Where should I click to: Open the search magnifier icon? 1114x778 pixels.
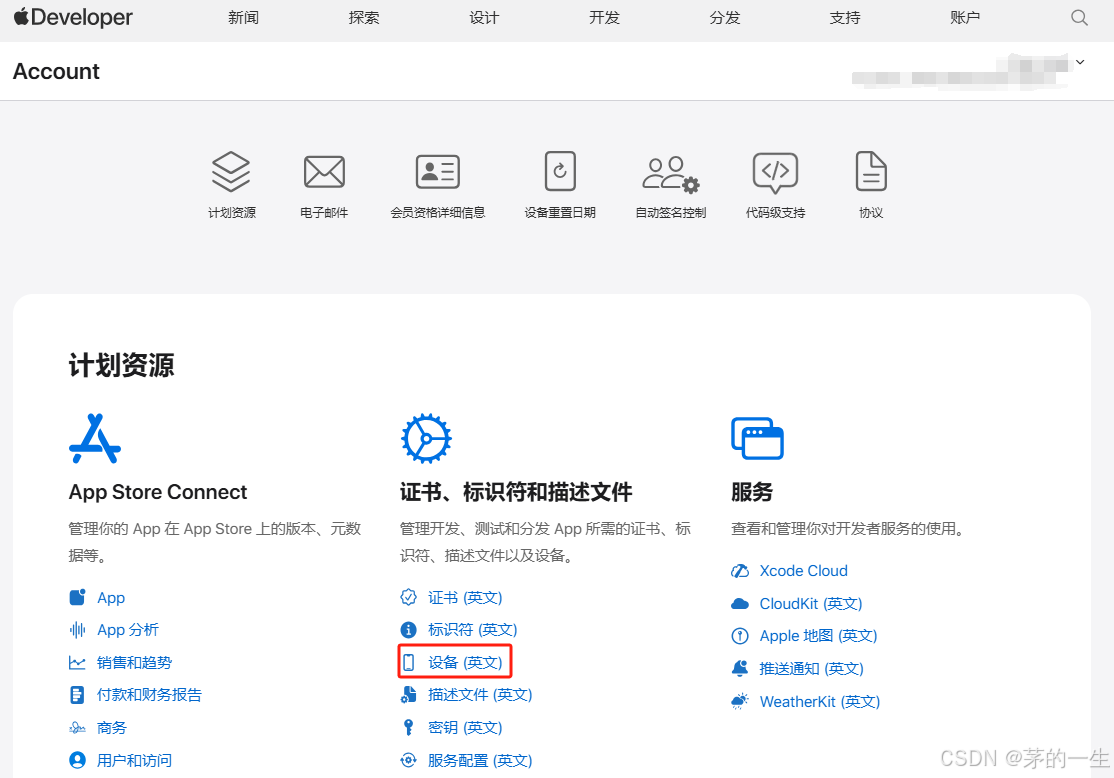point(1079,18)
